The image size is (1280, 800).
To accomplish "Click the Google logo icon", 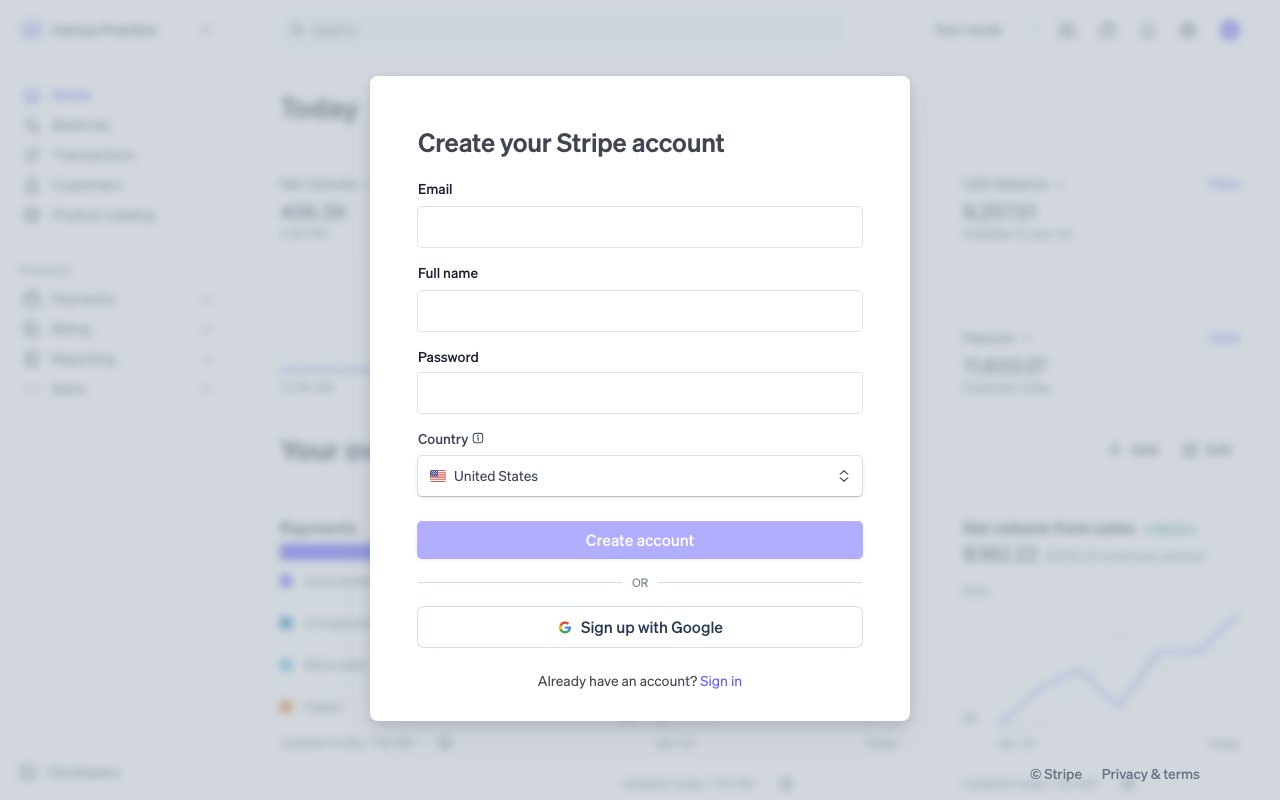I will 565,628.
